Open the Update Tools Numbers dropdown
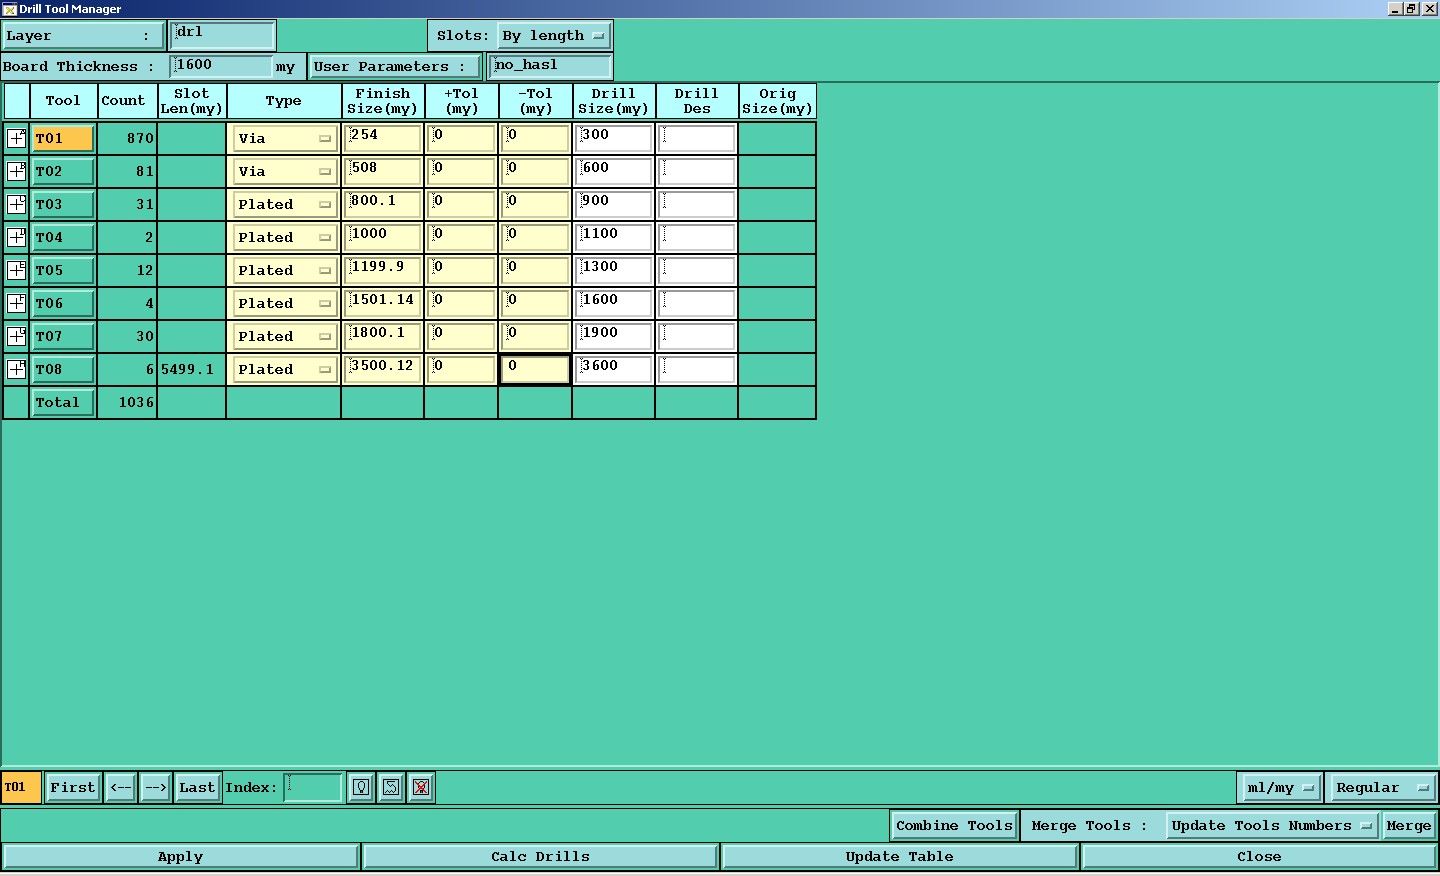 pyautogui.click(x=1272, y=825)
